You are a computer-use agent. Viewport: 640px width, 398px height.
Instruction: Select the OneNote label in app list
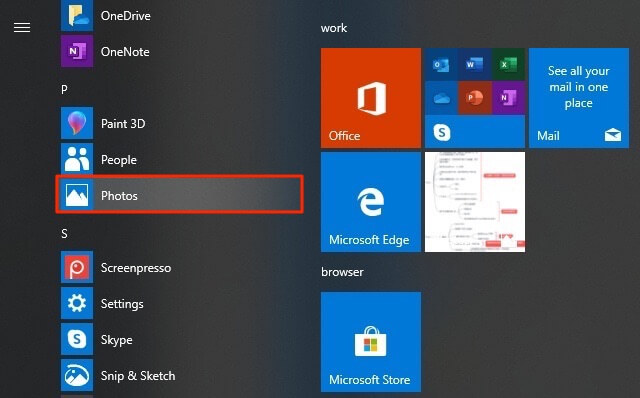coord(125,52)
